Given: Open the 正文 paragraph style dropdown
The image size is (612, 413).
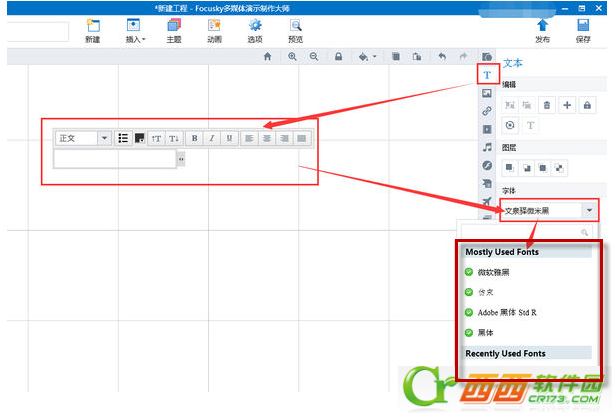Looking at the screenshot, I should pyautogui.click(x=84, y=138).
